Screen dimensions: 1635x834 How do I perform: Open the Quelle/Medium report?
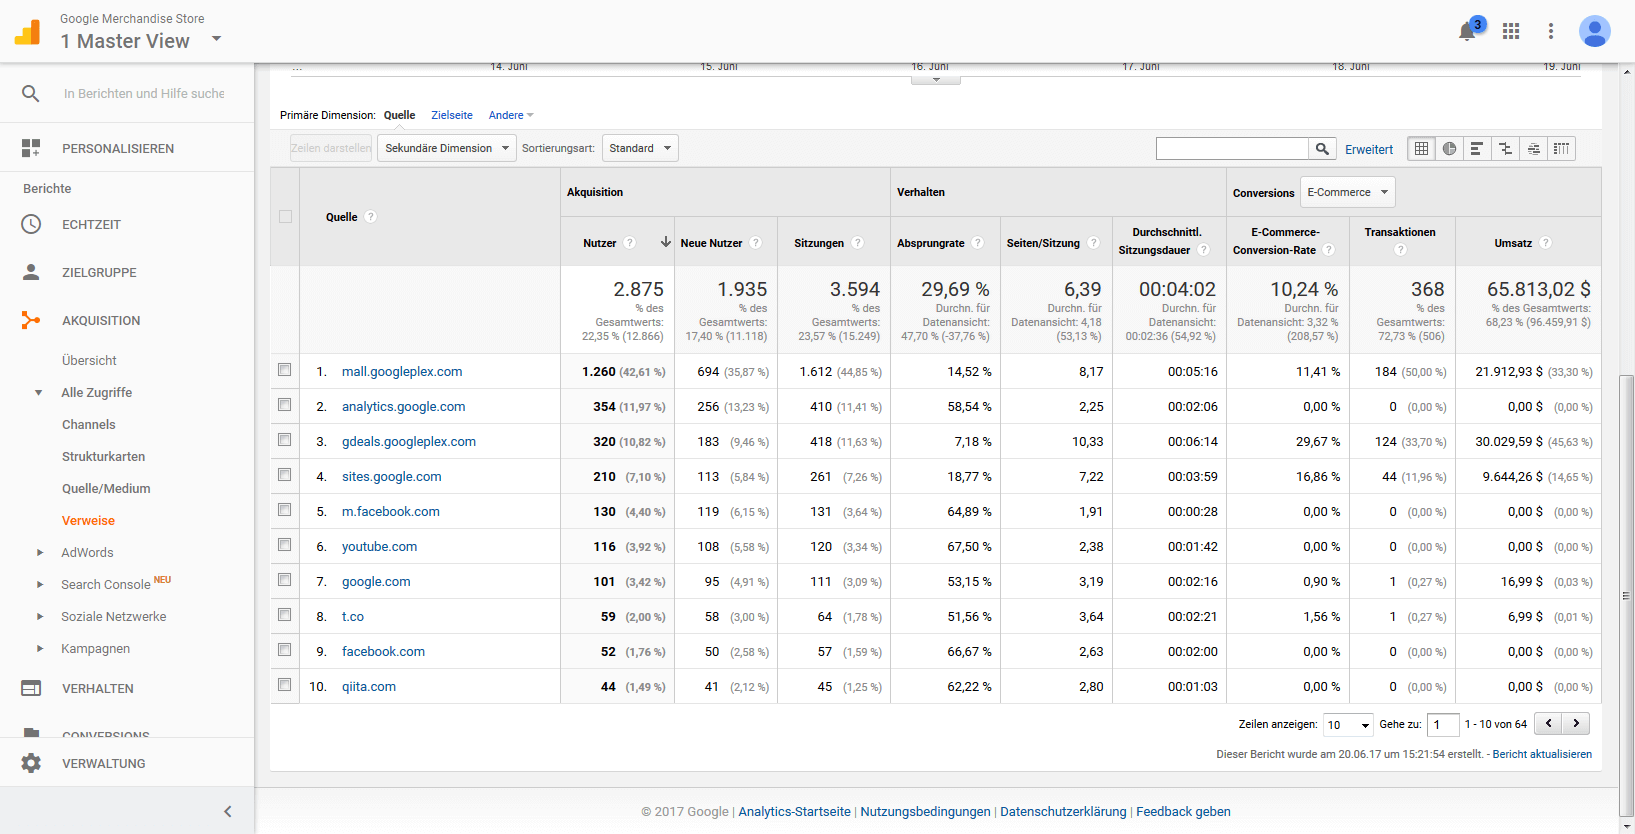tap(106, 488)
